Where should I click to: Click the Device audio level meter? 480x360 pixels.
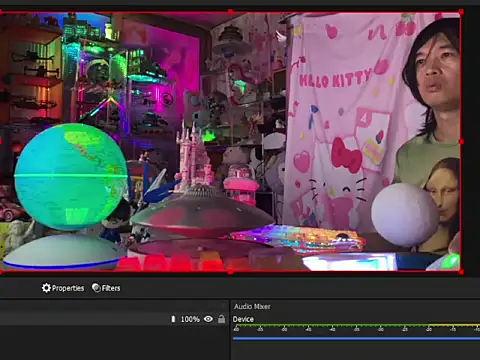[356, 326]
